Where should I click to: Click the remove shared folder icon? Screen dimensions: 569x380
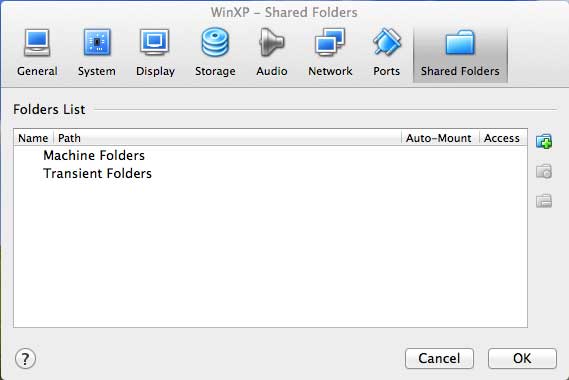point(544,201)
